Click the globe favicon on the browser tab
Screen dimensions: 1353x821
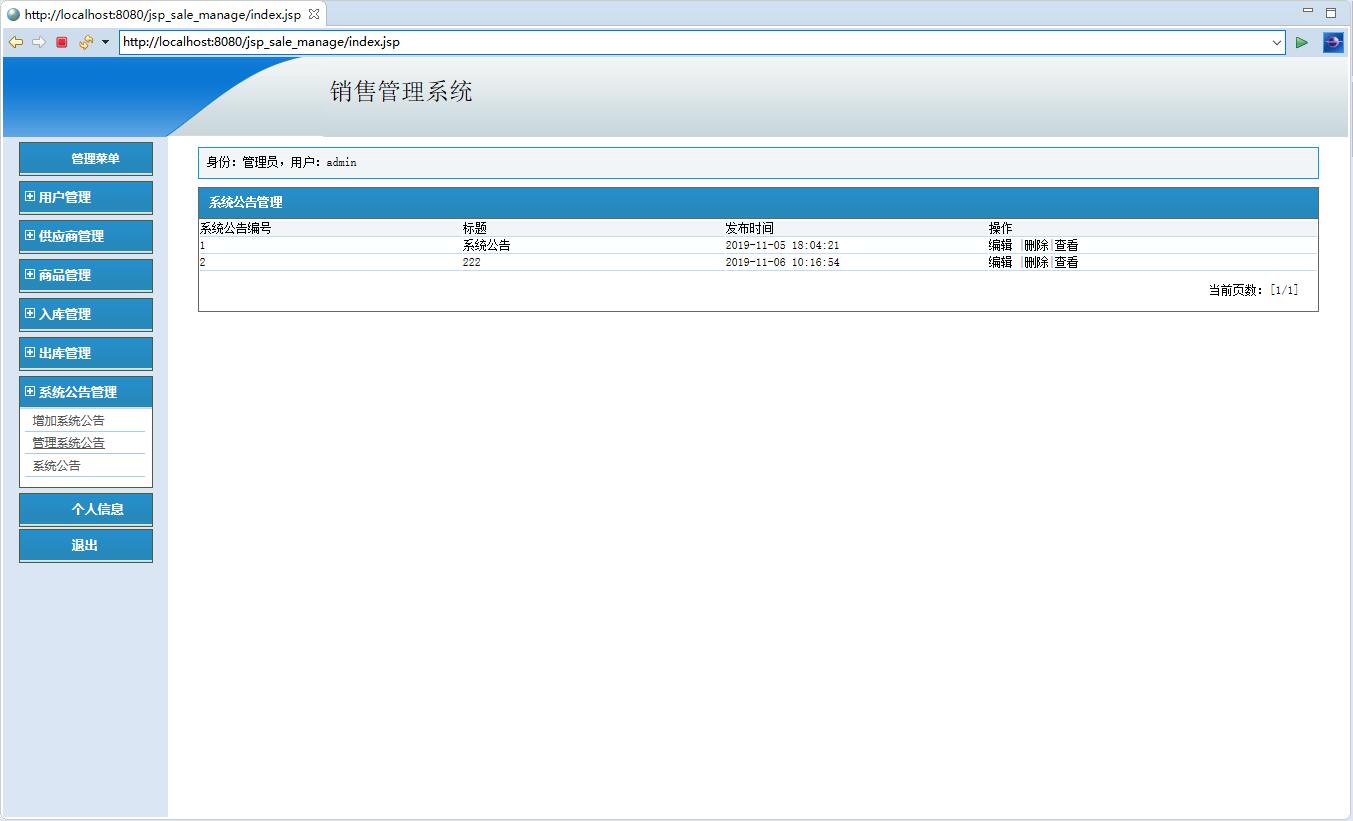tap(12, 14)
